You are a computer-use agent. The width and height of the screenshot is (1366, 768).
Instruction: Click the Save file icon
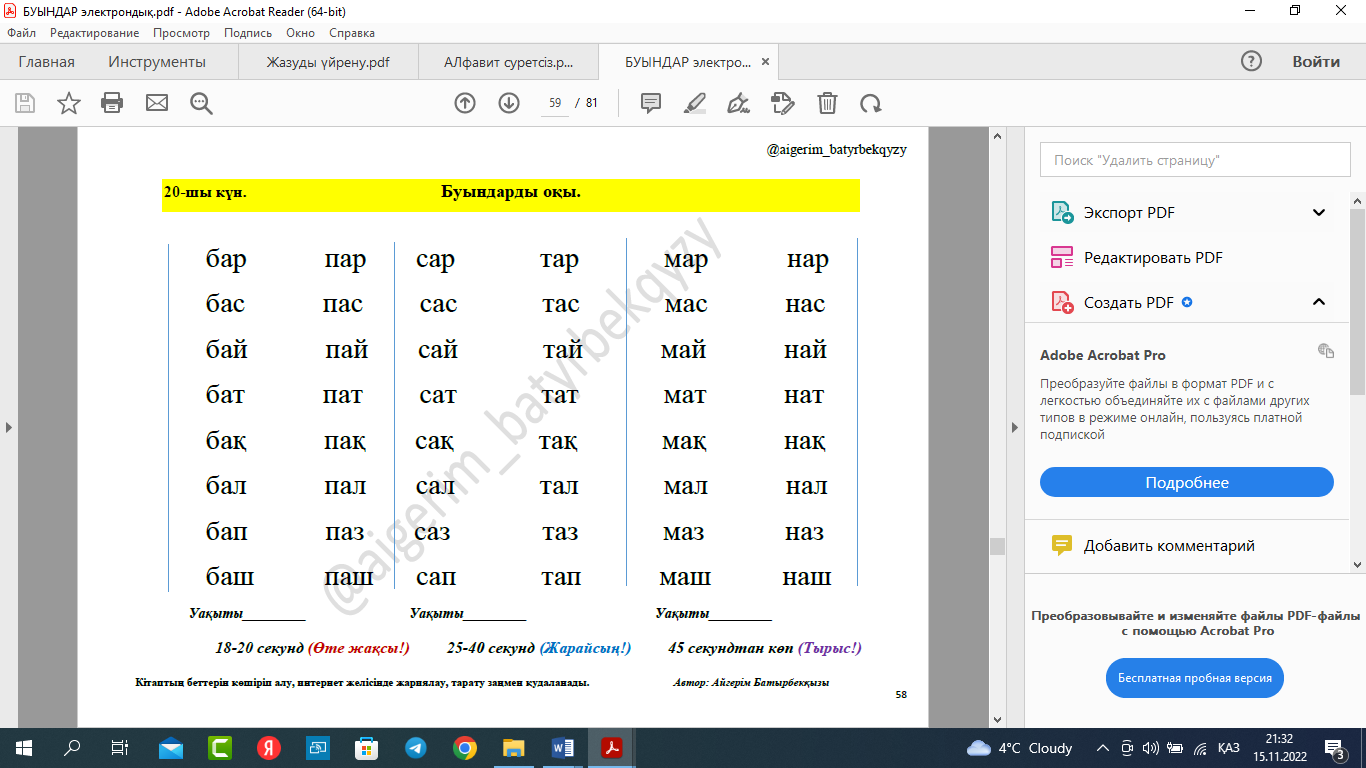pyautogui.click(x=25, y=103)
